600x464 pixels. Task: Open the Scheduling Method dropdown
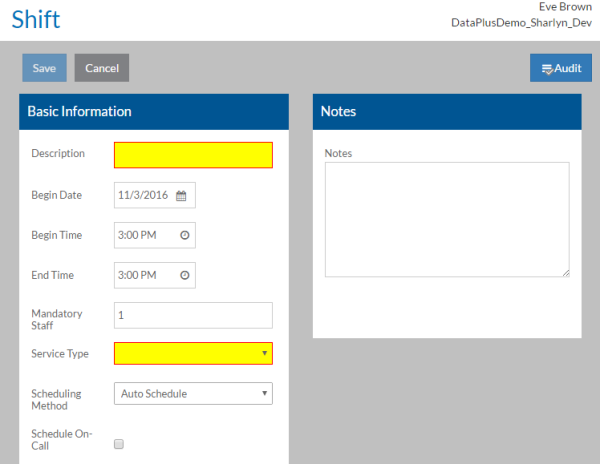[193, 394]
